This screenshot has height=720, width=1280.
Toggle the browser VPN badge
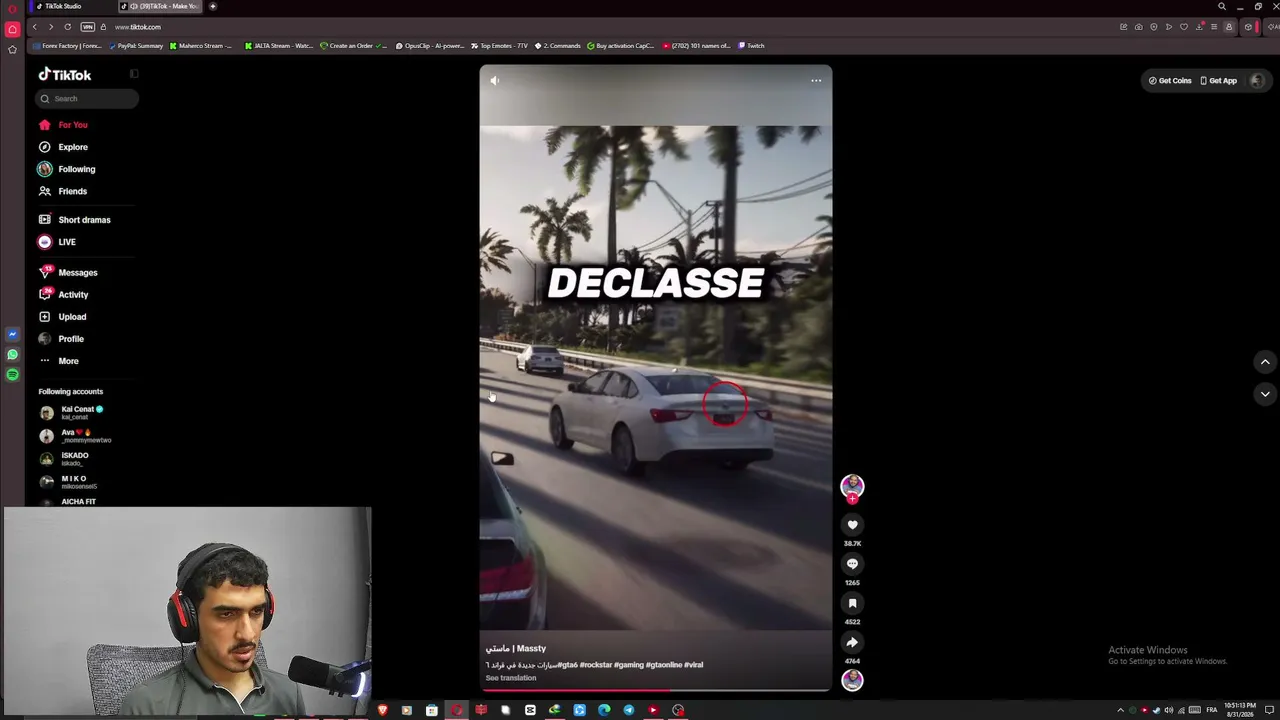(87, 27)
